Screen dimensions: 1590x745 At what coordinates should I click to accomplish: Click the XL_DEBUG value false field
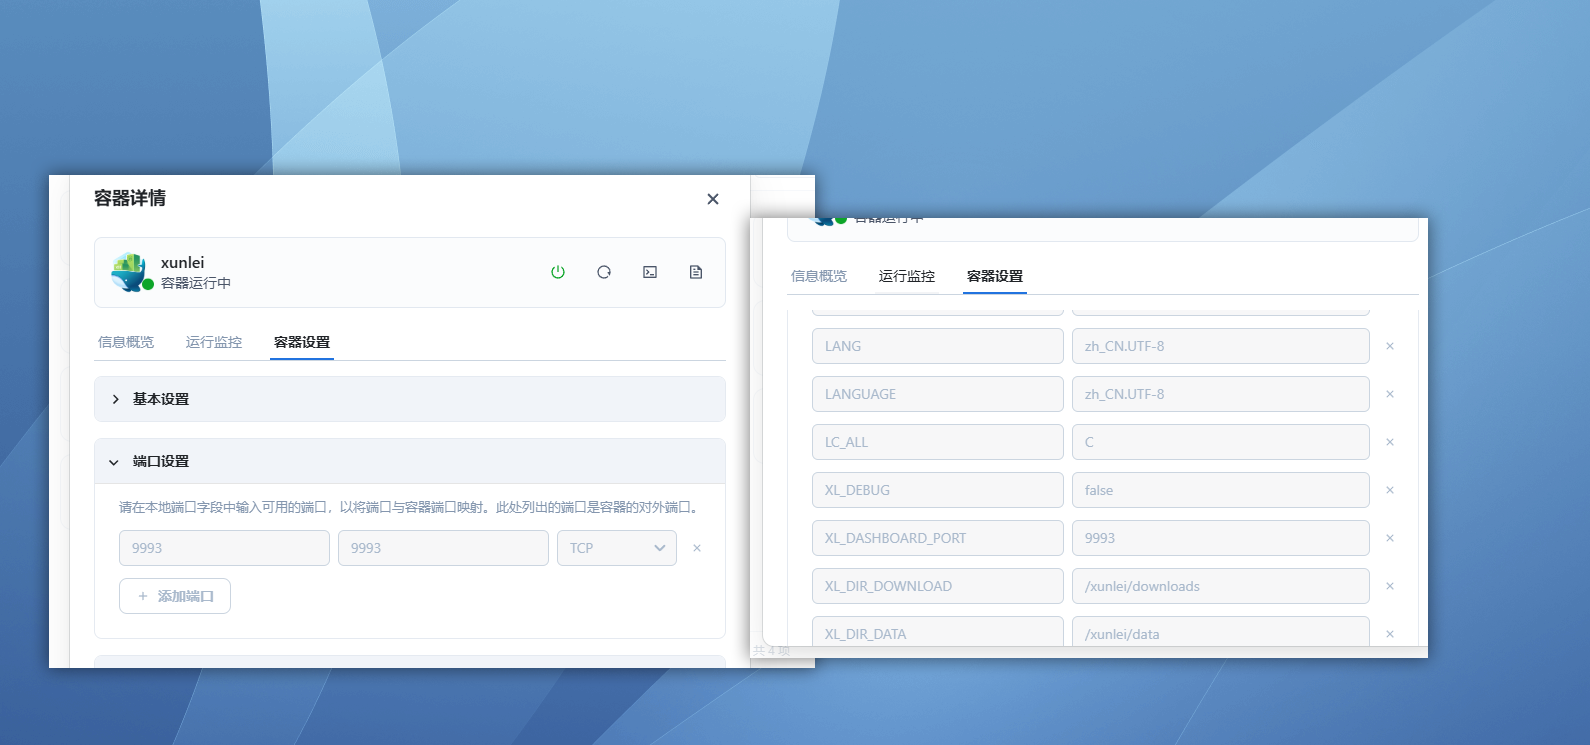pos(1221,490)
